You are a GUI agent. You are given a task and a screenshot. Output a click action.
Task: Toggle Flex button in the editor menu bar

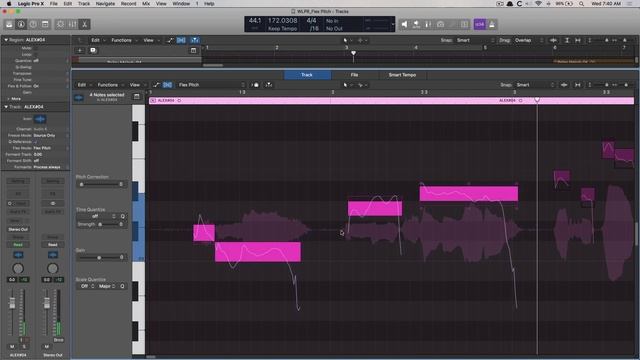click(x=167, y=85)
